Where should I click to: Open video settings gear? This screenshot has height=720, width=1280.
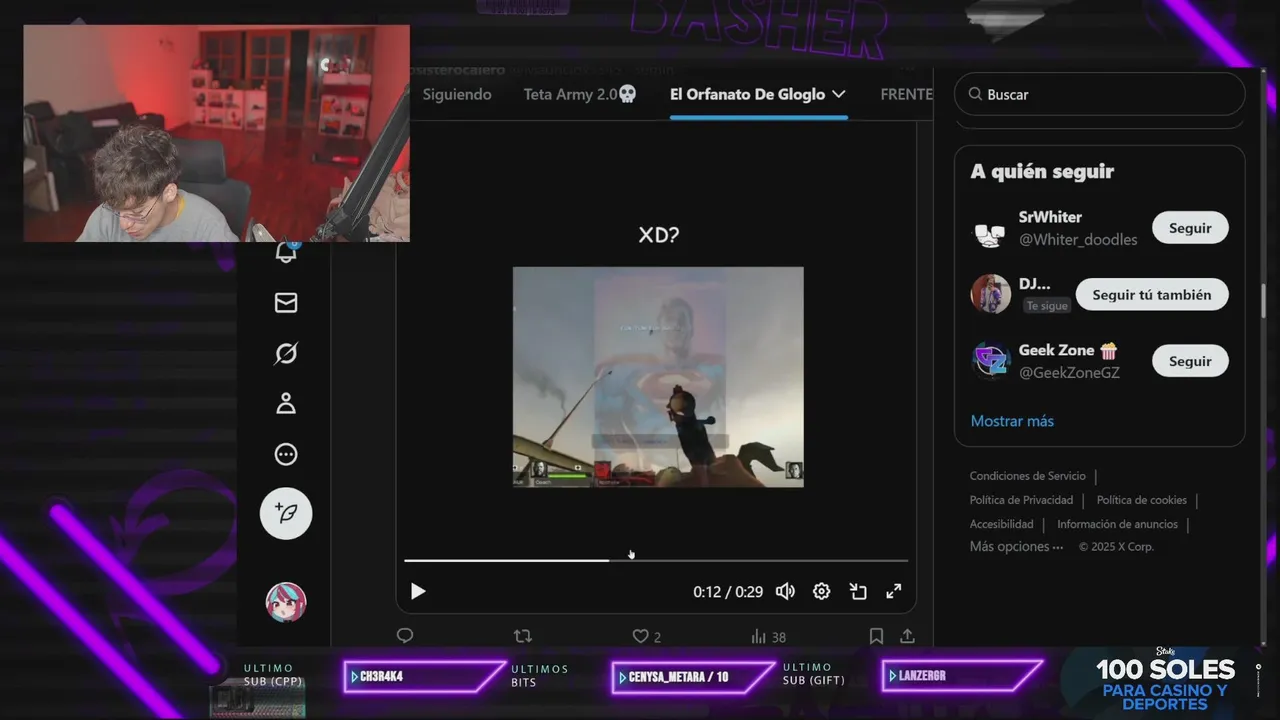click(x=821, y=591)
